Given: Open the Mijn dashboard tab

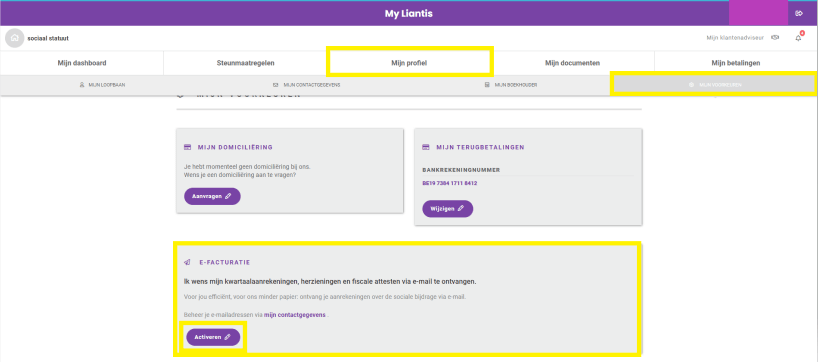Looking at the screenshot, I should 82,63.
